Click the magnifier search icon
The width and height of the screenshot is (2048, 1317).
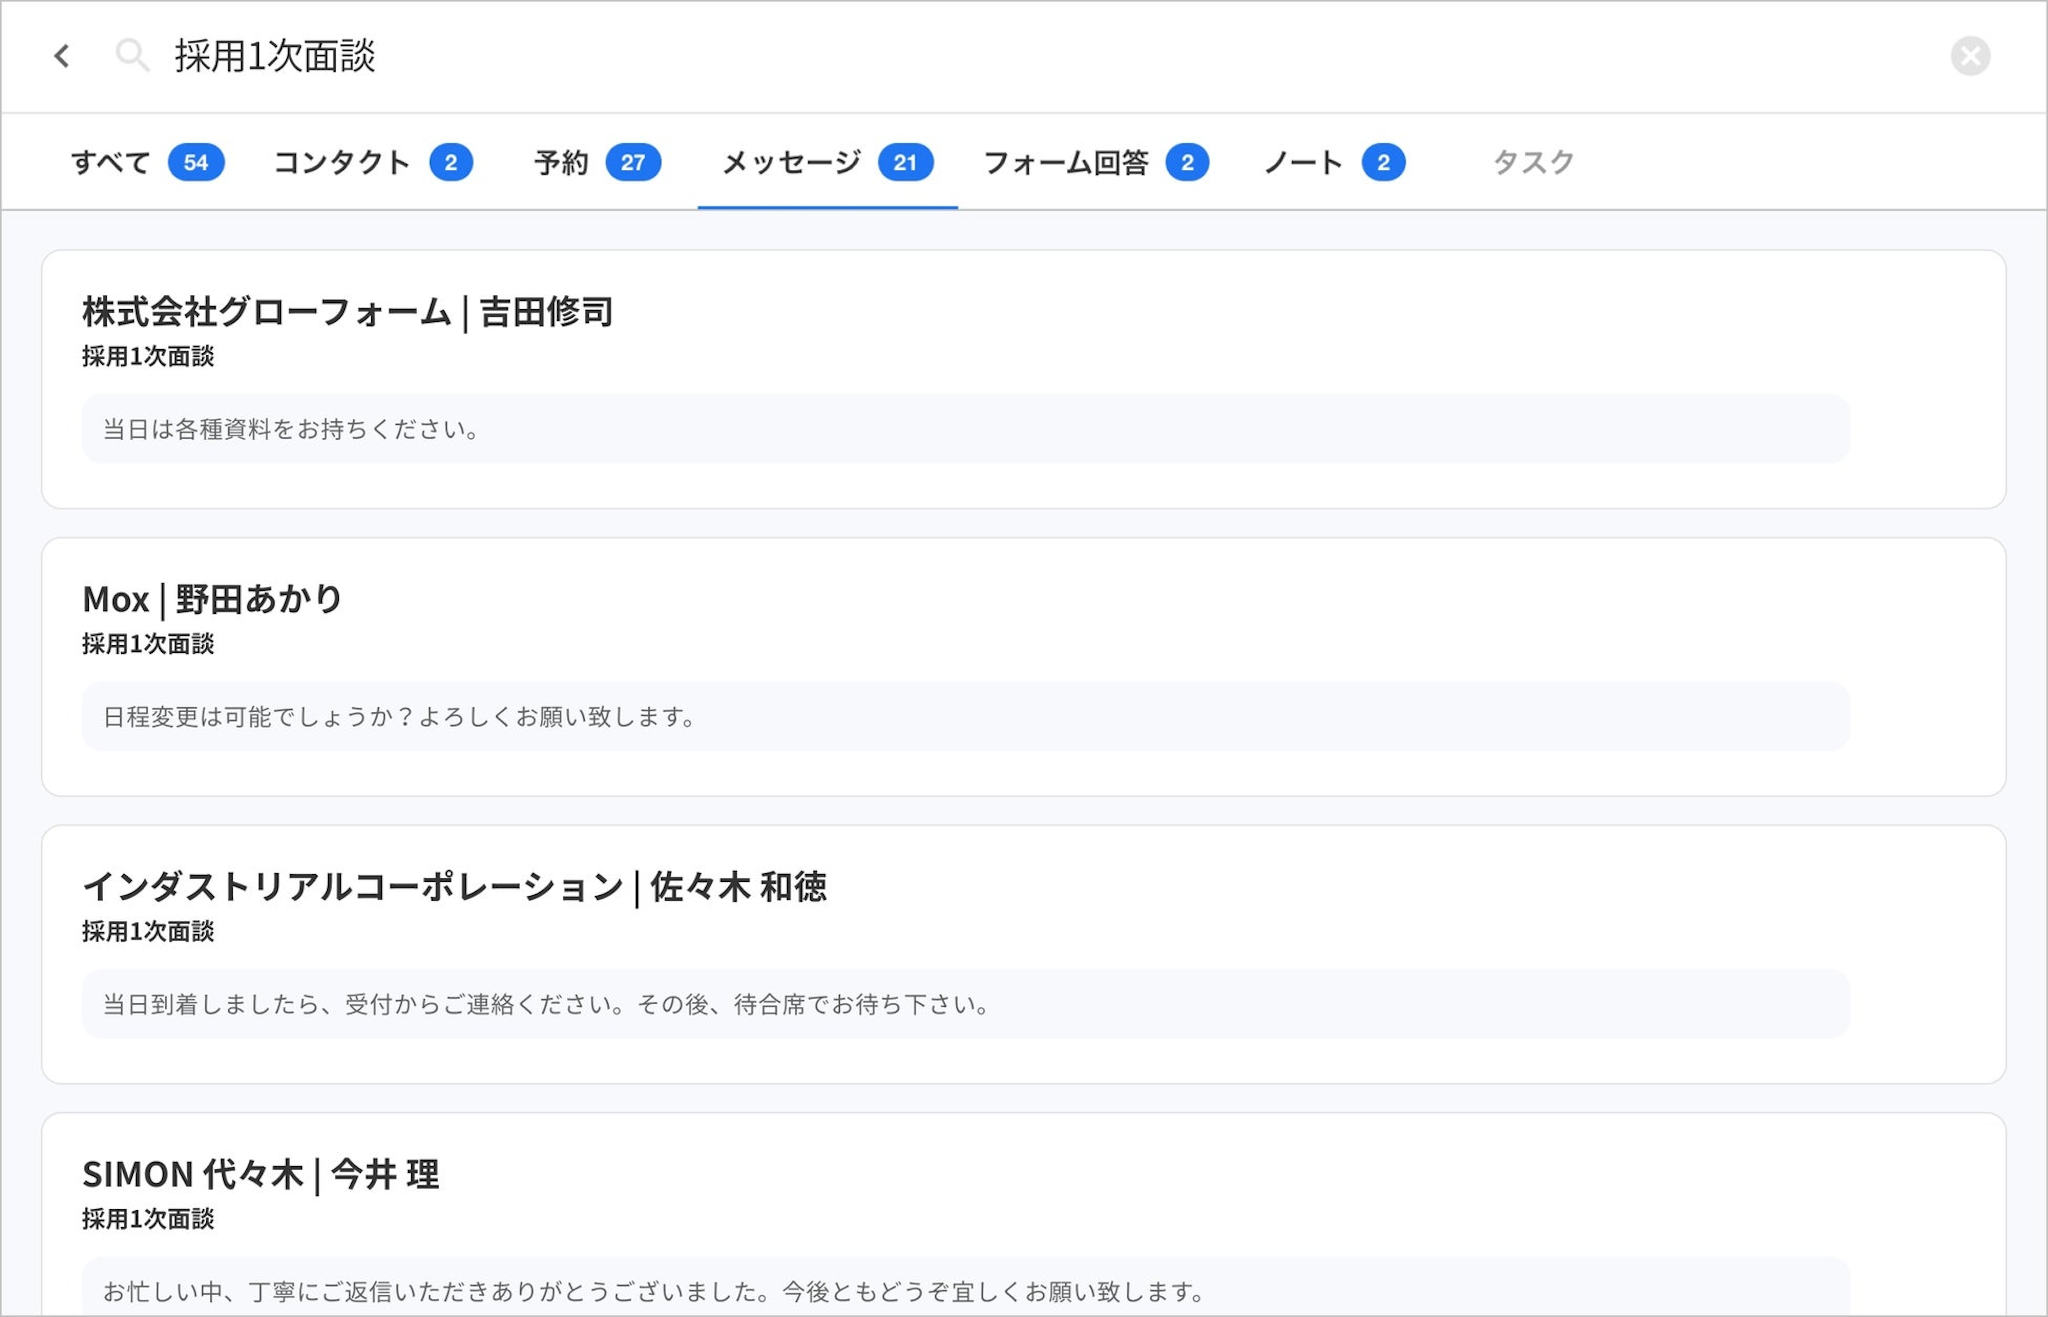132,56
